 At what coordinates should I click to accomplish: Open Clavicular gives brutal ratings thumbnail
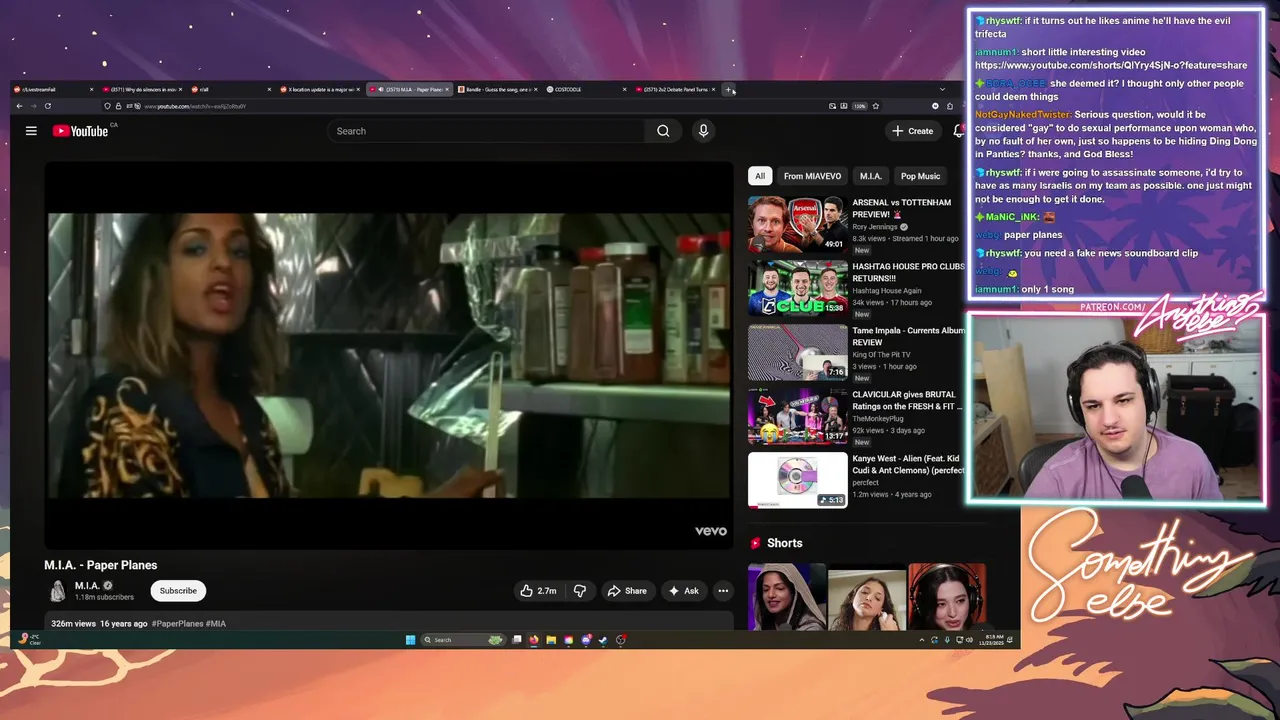[798, 416]
